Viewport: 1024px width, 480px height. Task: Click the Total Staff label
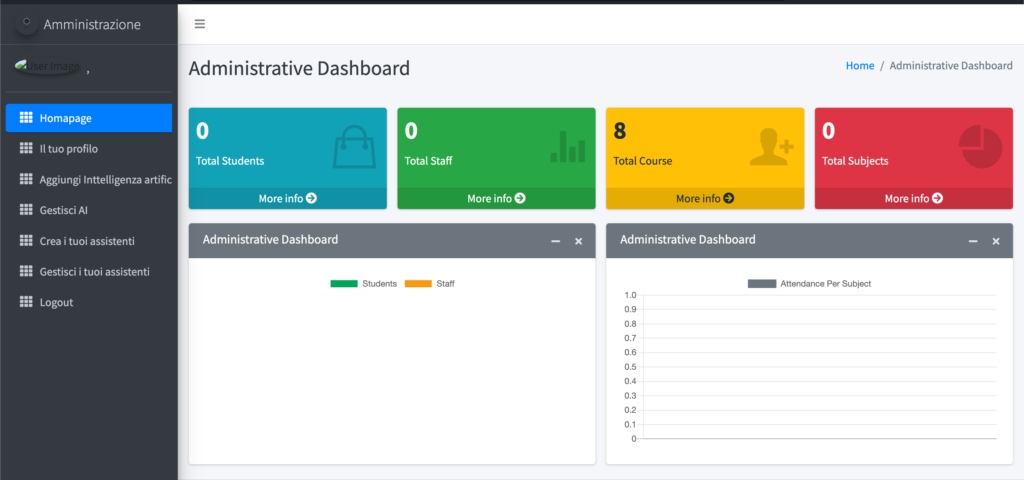[x=428, y=161]
